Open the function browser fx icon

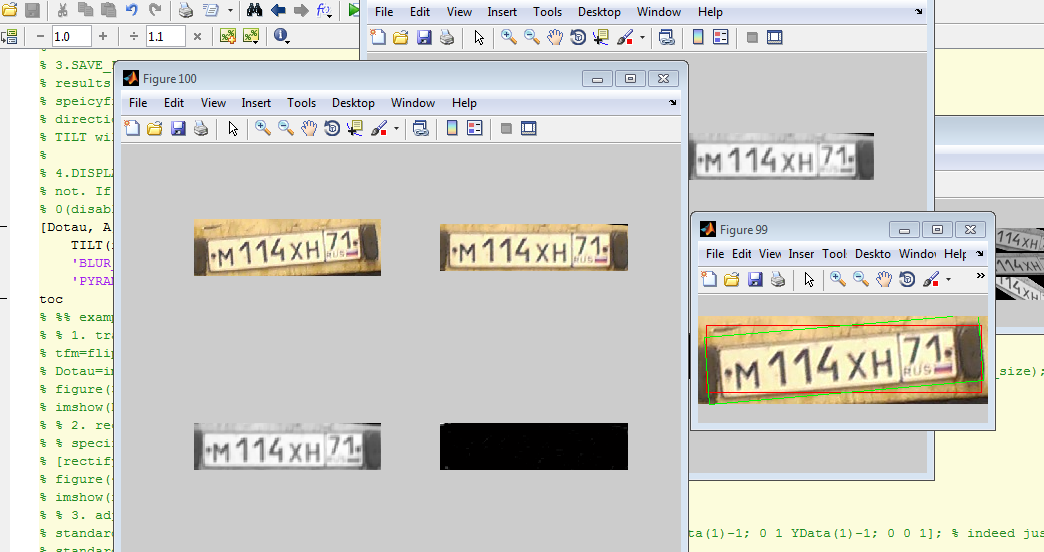pyautogui.click(x=324, y=10)
